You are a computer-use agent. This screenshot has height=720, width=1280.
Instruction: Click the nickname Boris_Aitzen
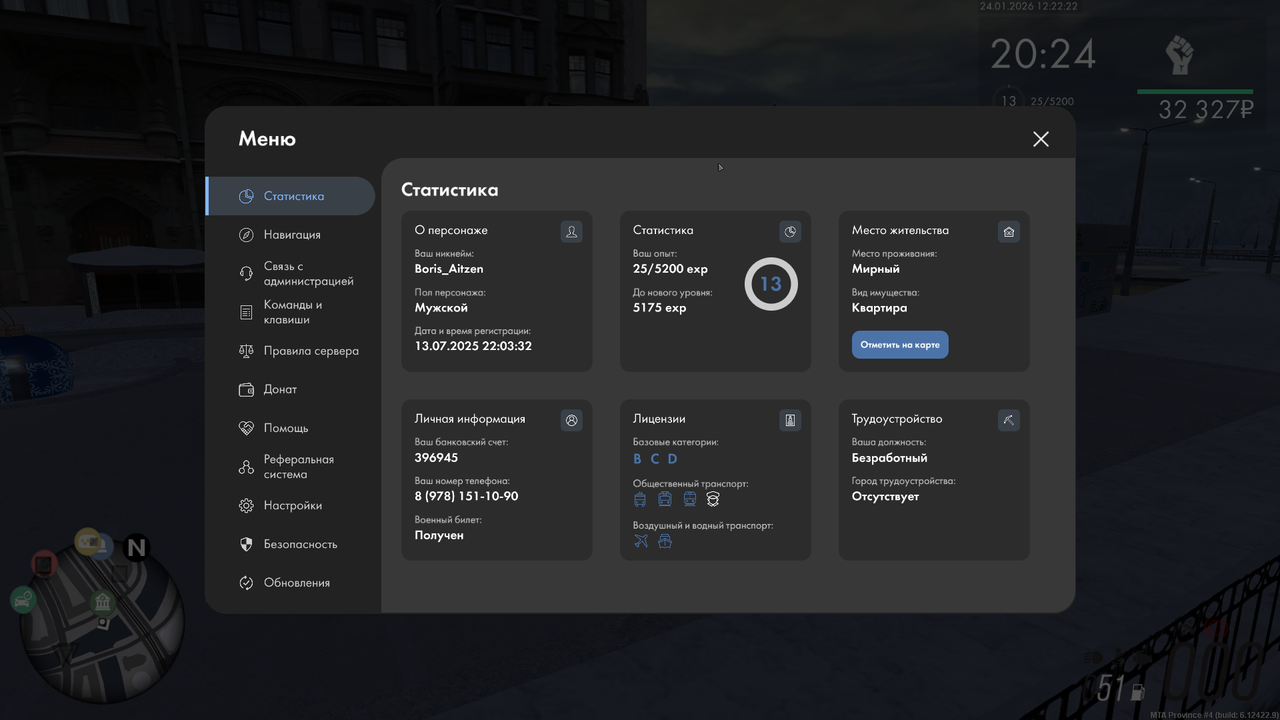pos(449,269)
